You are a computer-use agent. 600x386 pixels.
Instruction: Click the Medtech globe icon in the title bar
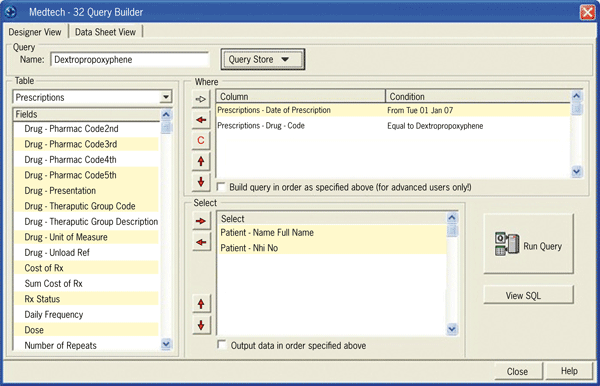pos(11,12)
